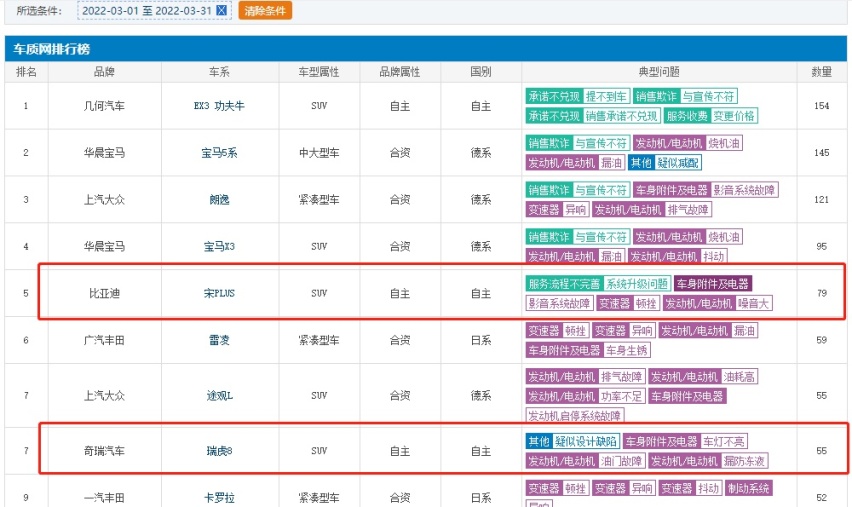Click the 品牌 column header
The image size is (852, 507).
pyautogui.click(x=104, y=72)
